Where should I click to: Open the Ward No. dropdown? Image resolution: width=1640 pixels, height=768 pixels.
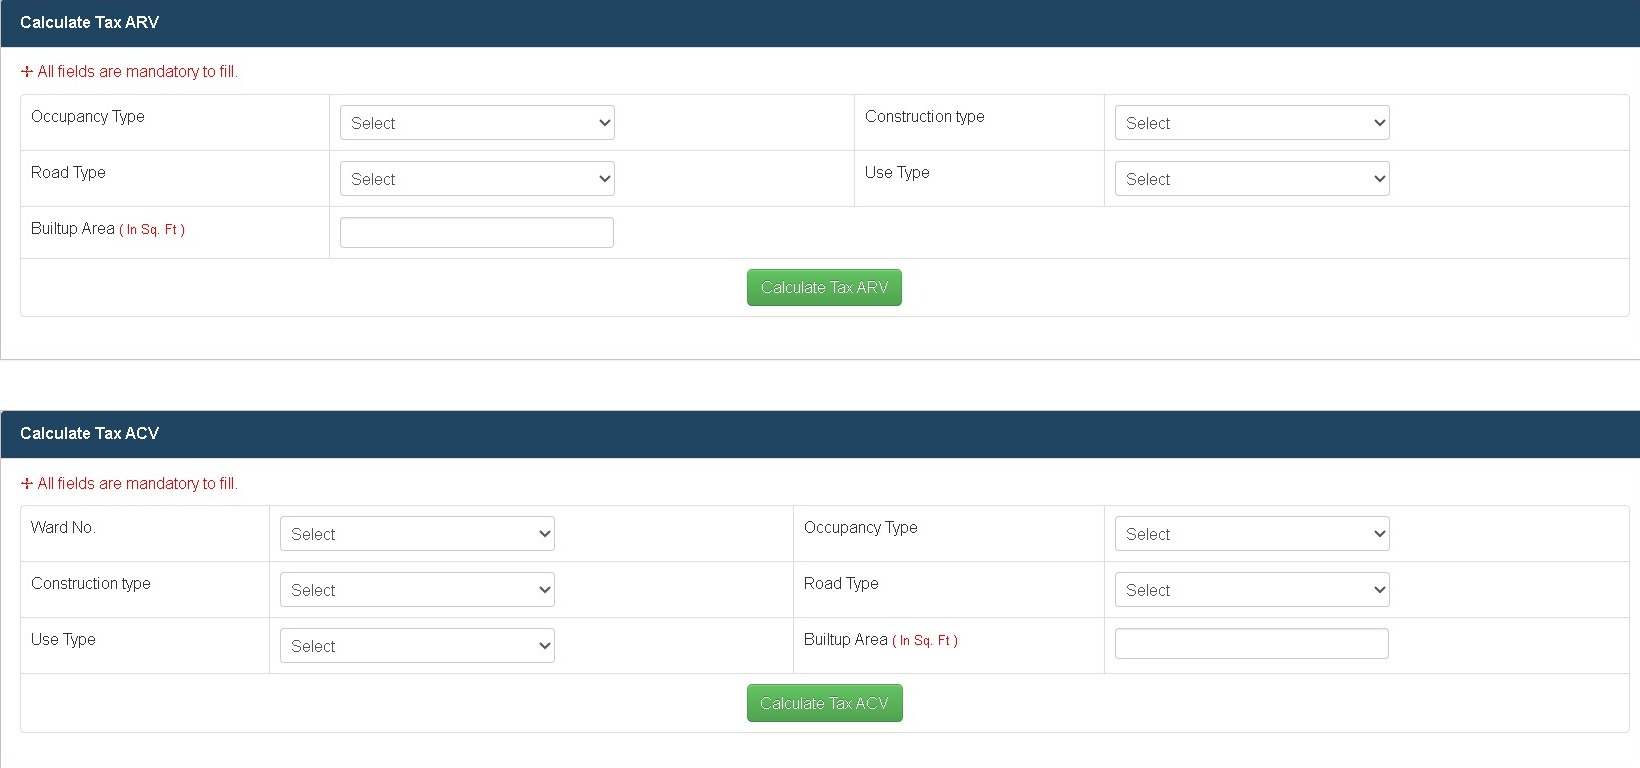click(417, 534)
